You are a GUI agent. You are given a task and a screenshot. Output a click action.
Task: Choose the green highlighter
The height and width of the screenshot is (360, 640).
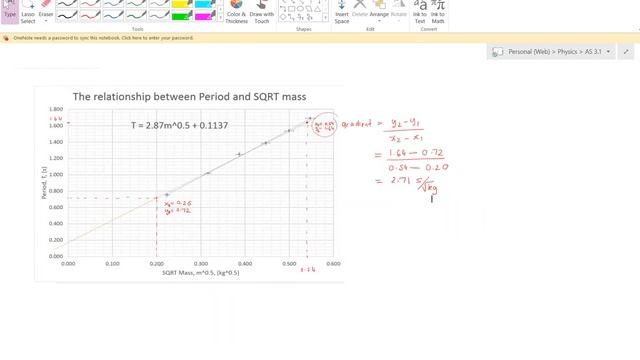(182, 16)
